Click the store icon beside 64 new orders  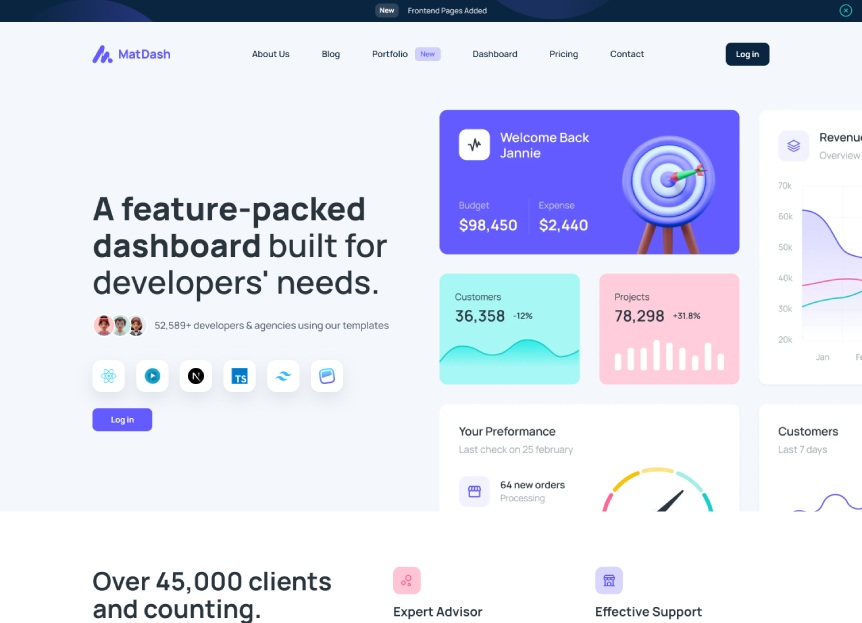coord(474,491)
